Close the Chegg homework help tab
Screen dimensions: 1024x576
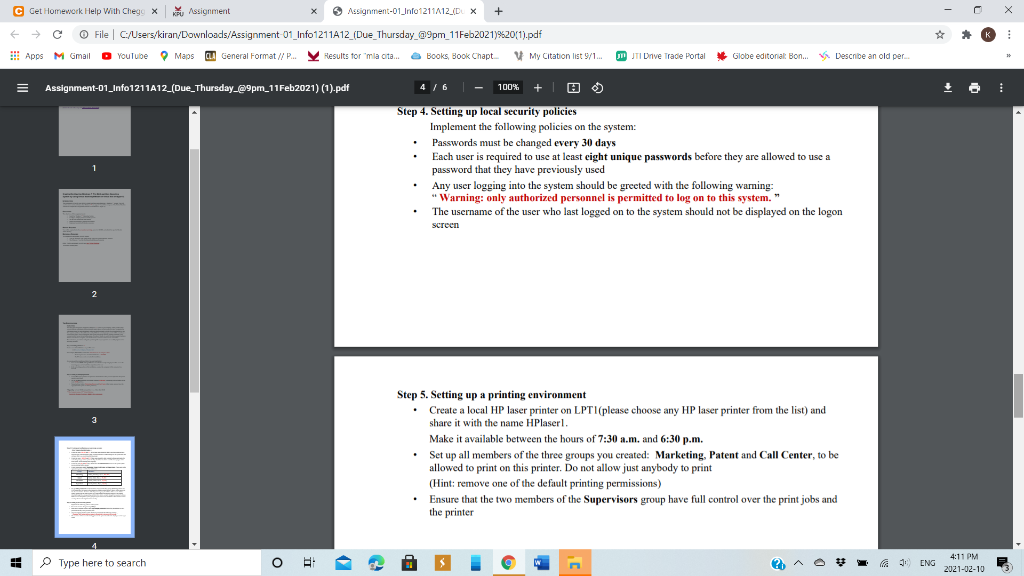click(x=154, y=11)
